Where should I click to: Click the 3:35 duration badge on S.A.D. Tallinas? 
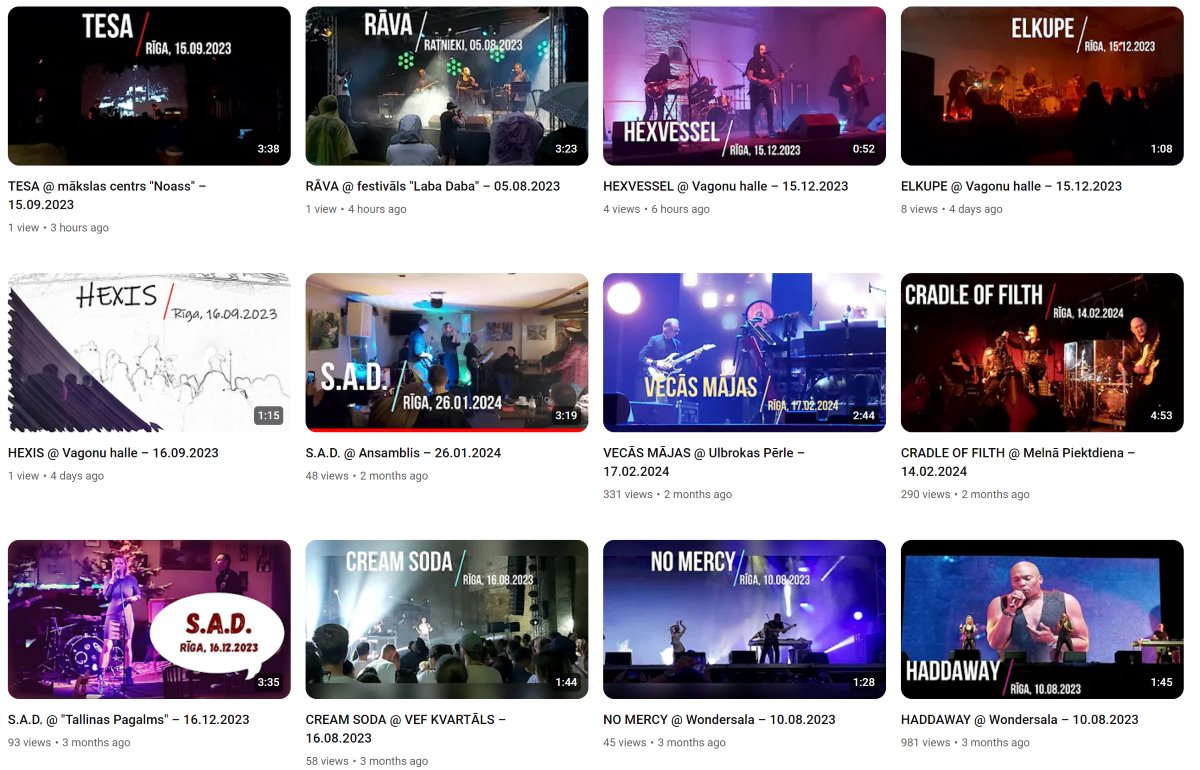point(268,683)
